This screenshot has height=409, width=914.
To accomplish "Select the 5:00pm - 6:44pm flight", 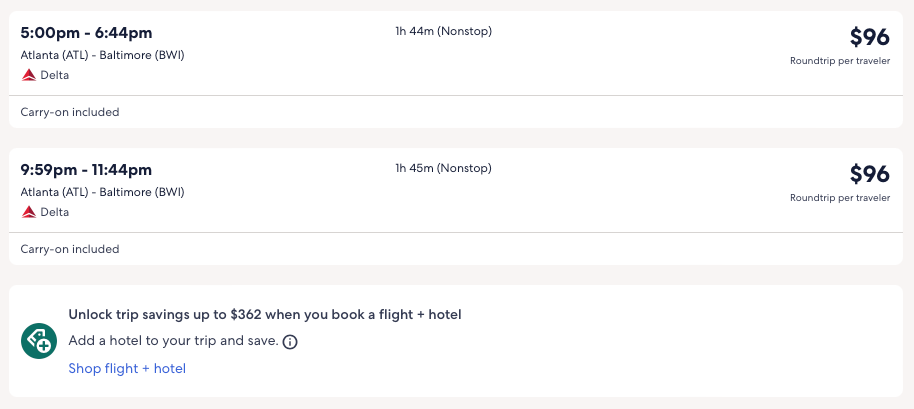I will 86,33.
